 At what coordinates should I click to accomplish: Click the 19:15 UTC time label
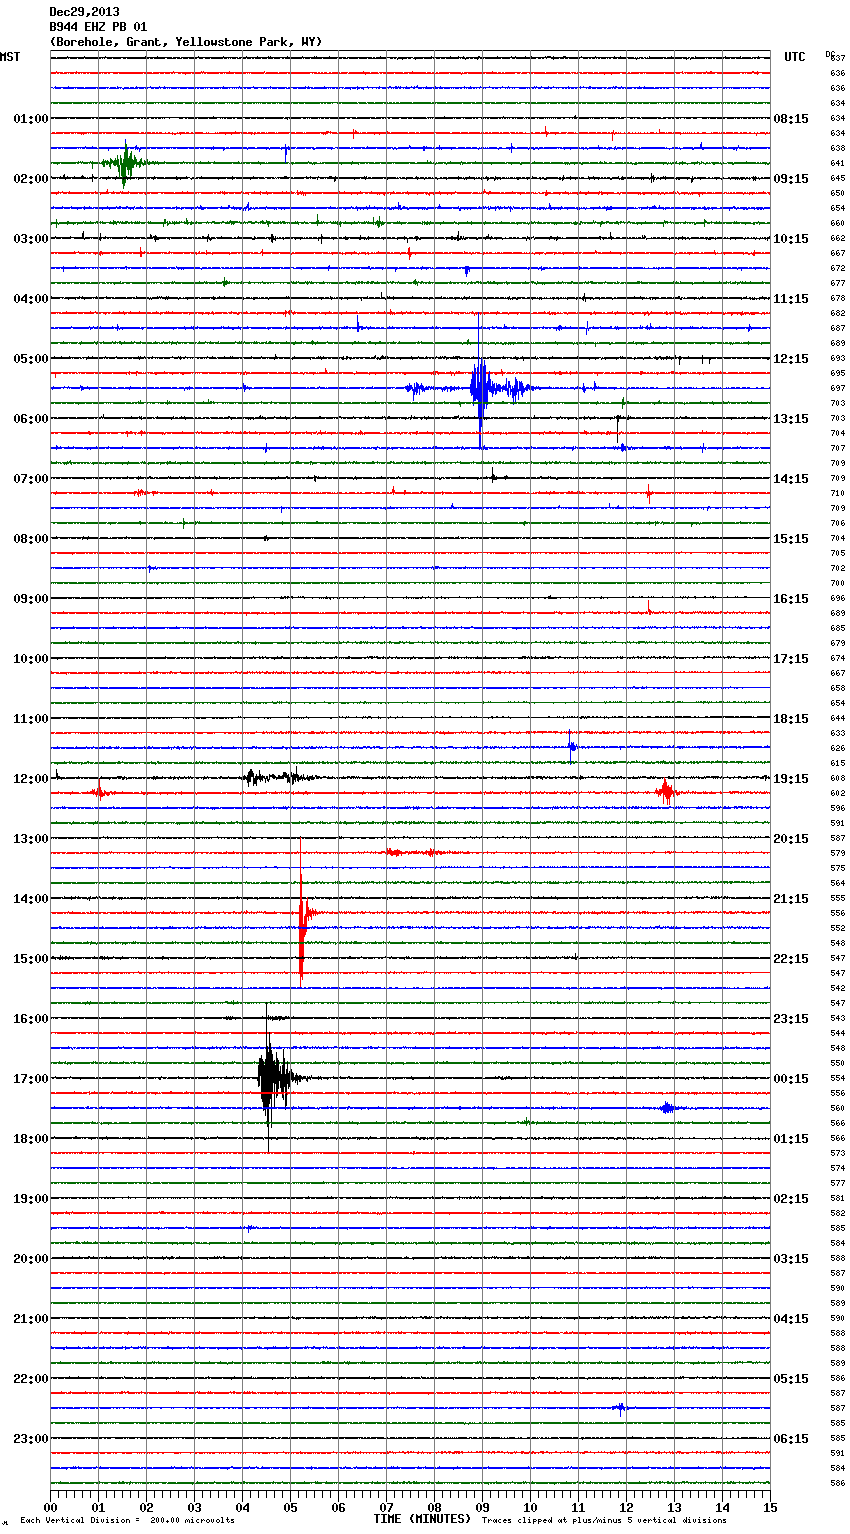[x=791, y=779]
